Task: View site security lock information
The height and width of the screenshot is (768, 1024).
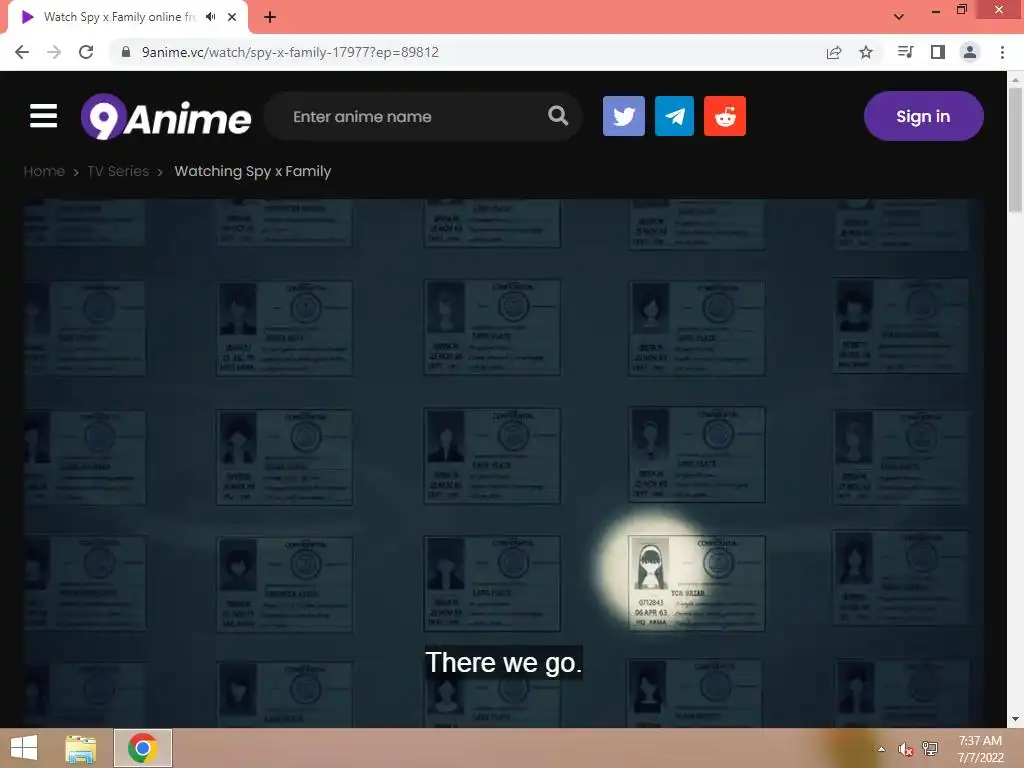Action: (126, 52)
